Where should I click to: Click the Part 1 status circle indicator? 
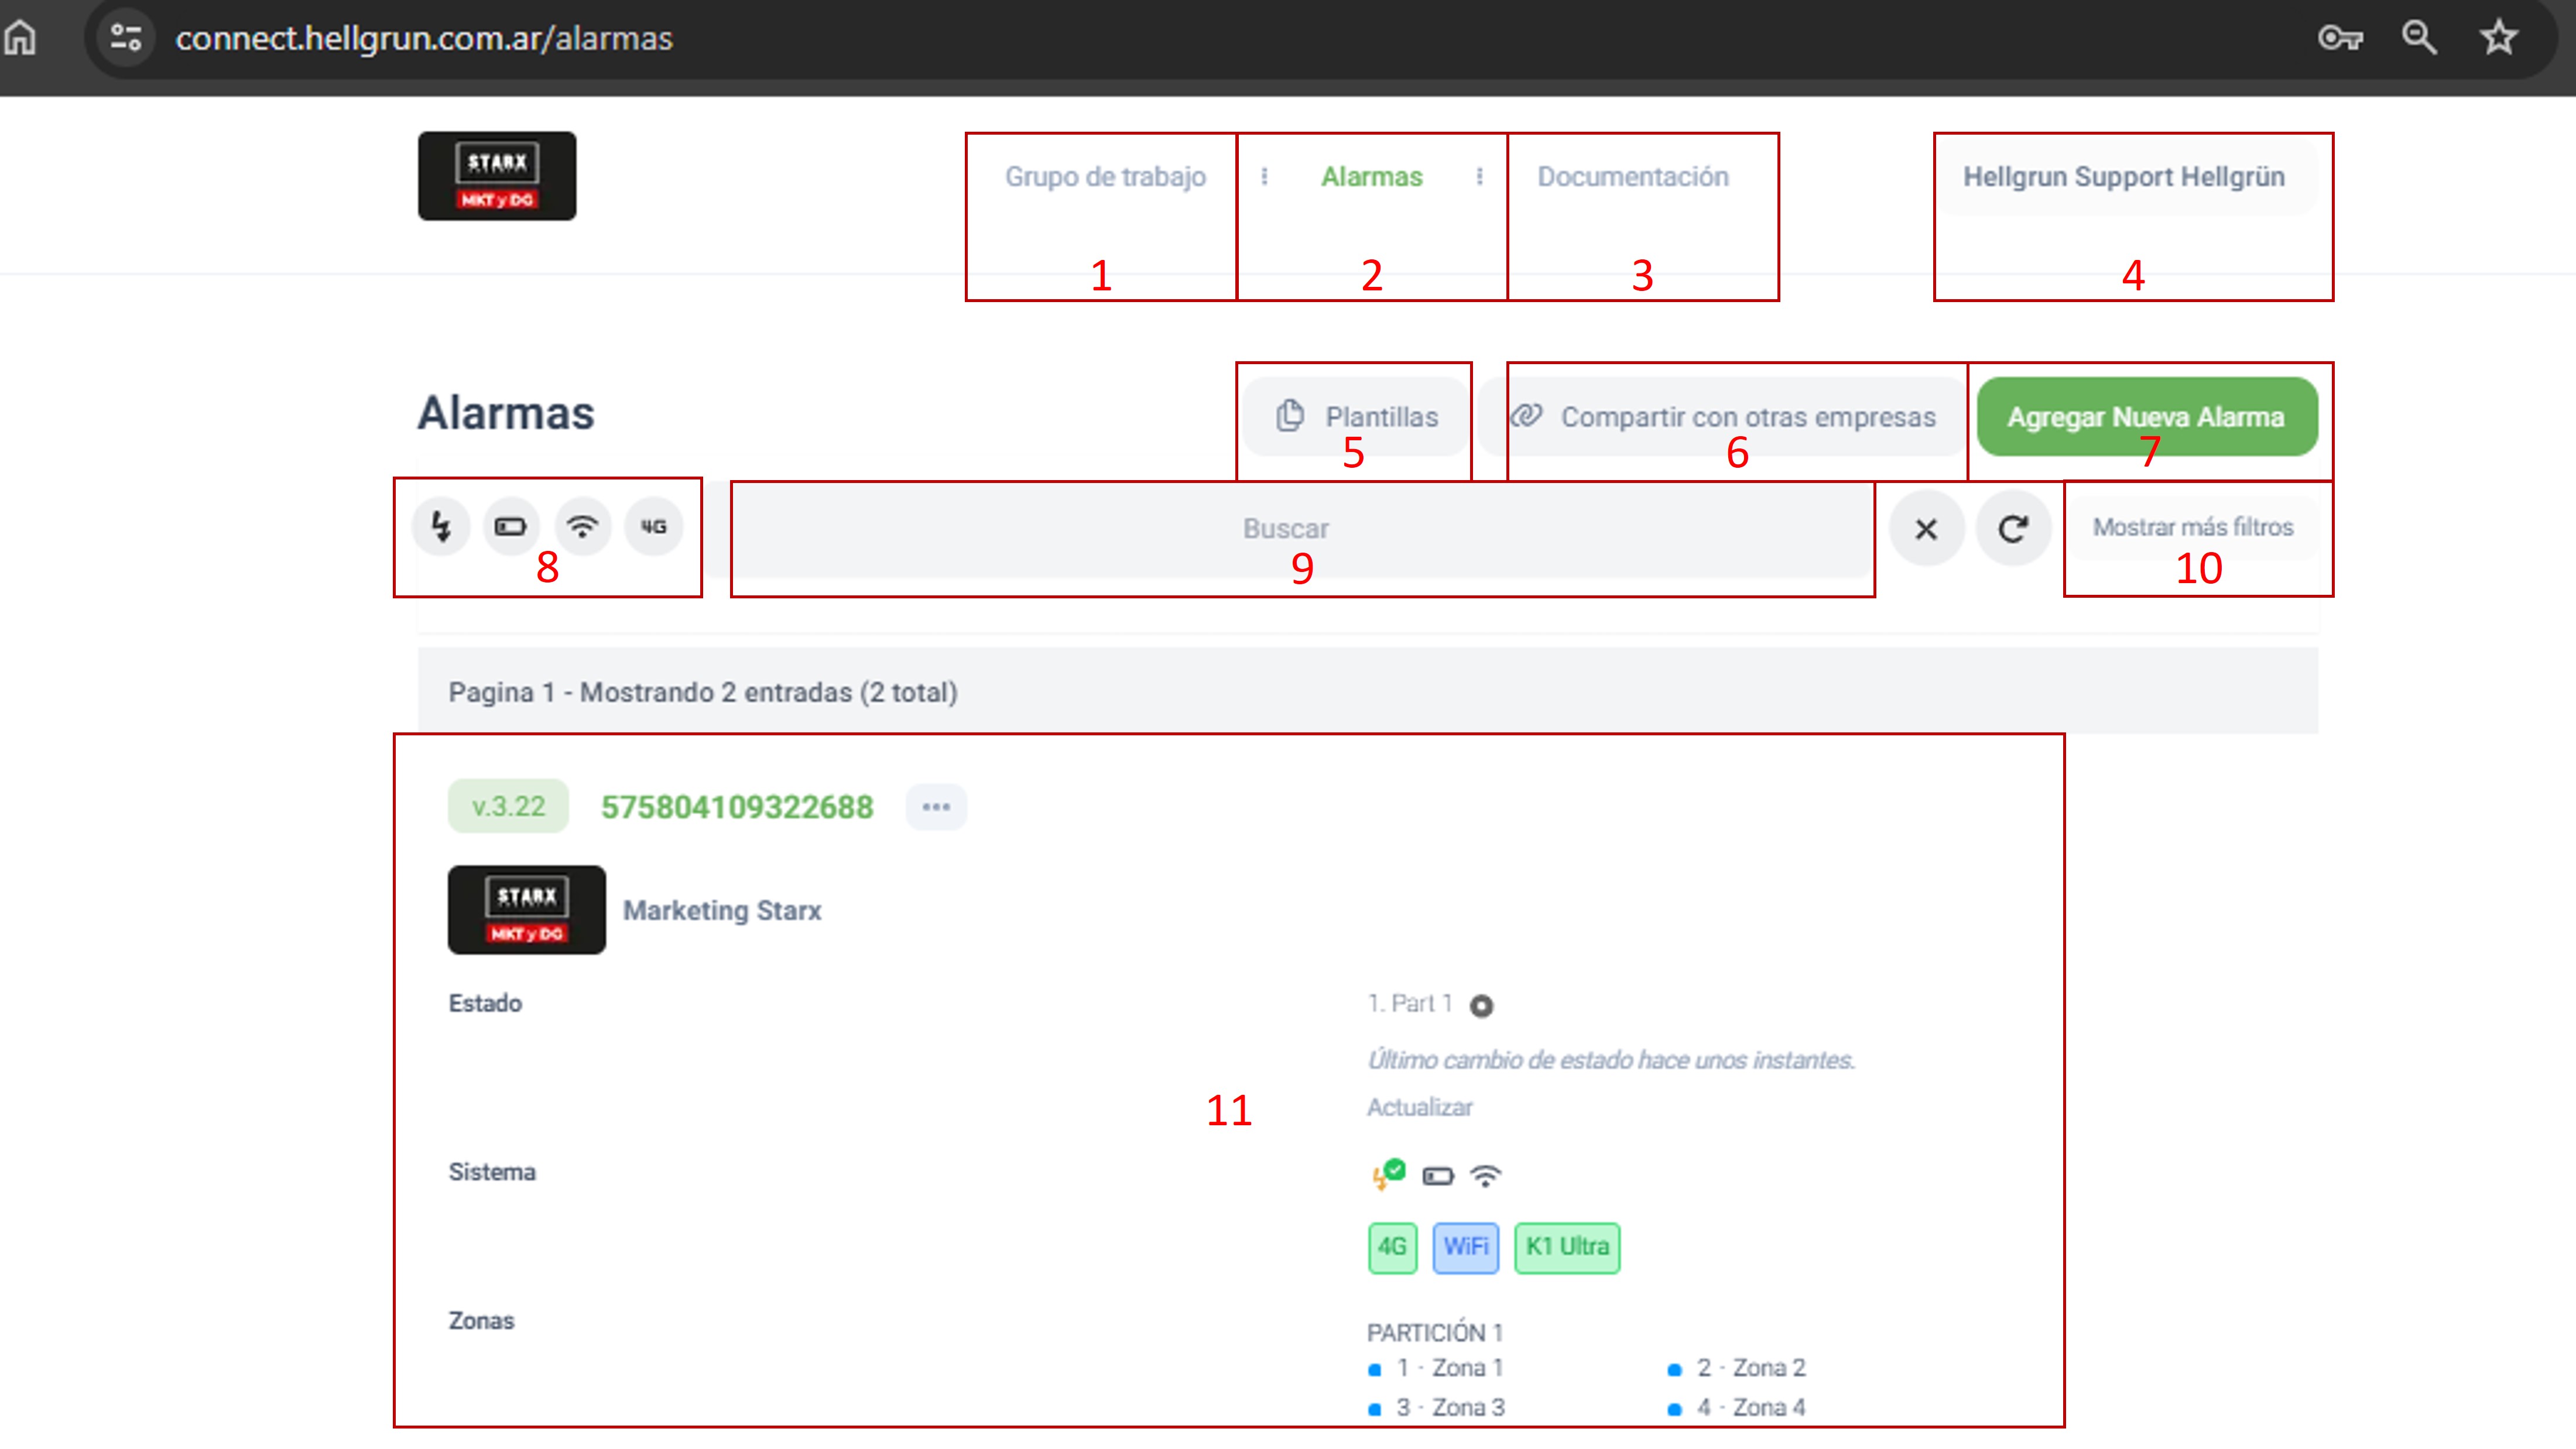click(x=1481, y=1006)
